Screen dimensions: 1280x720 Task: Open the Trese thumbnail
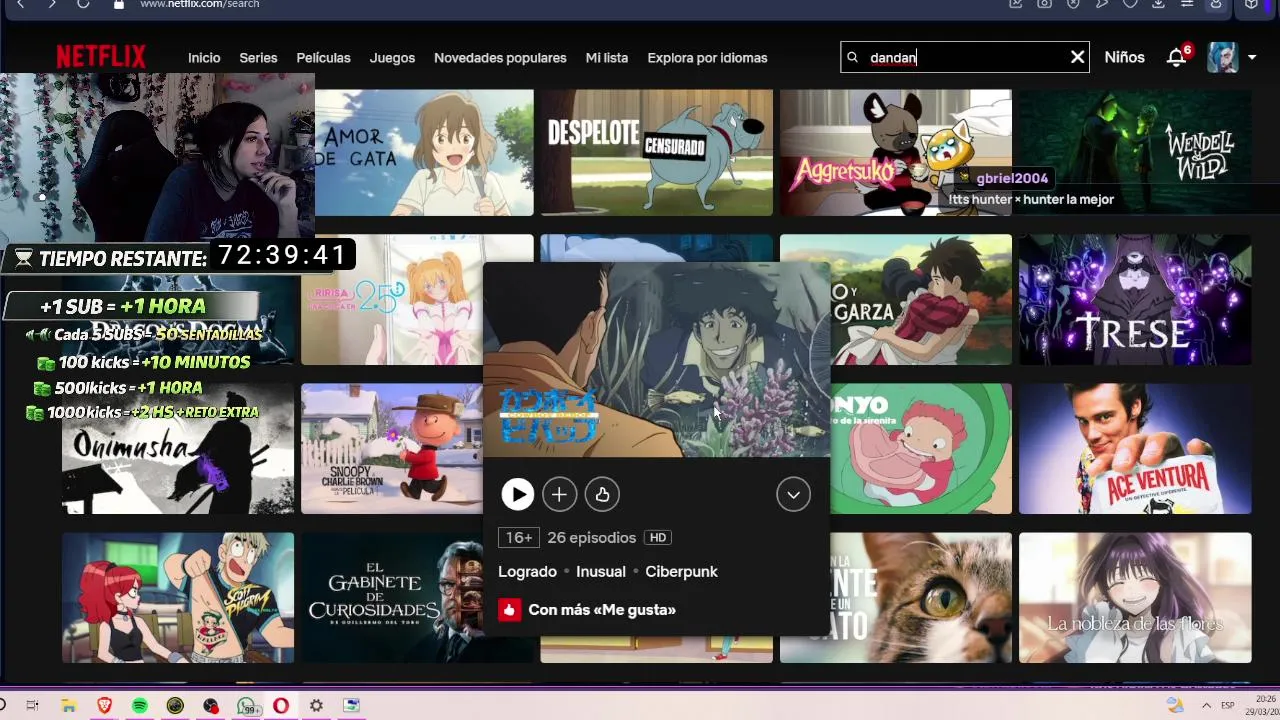[x=1135, y=299]
